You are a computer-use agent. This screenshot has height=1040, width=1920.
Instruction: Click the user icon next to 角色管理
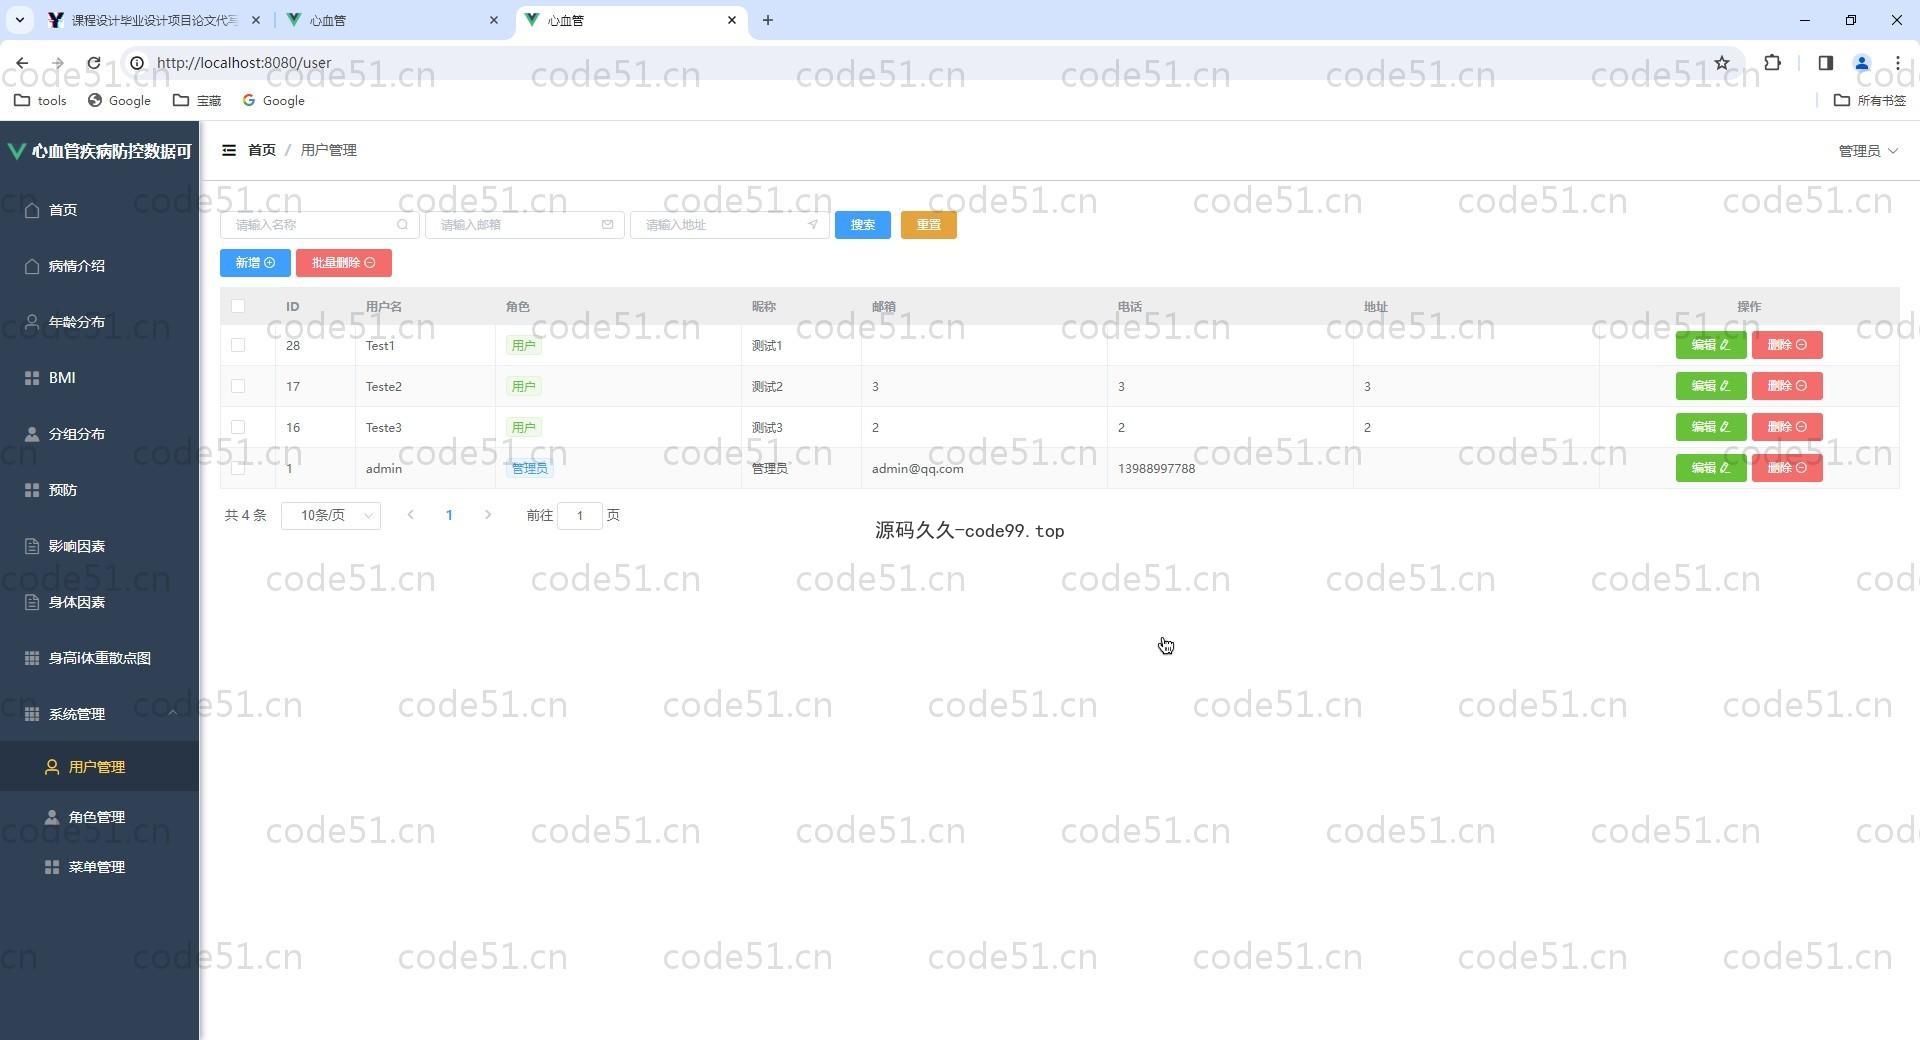[52, 817]
